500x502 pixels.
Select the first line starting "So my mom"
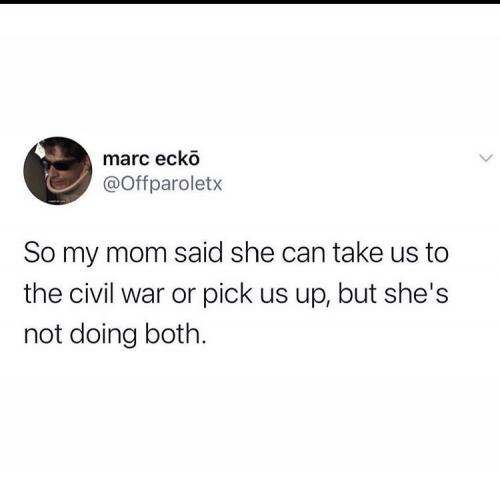[236, 255]
